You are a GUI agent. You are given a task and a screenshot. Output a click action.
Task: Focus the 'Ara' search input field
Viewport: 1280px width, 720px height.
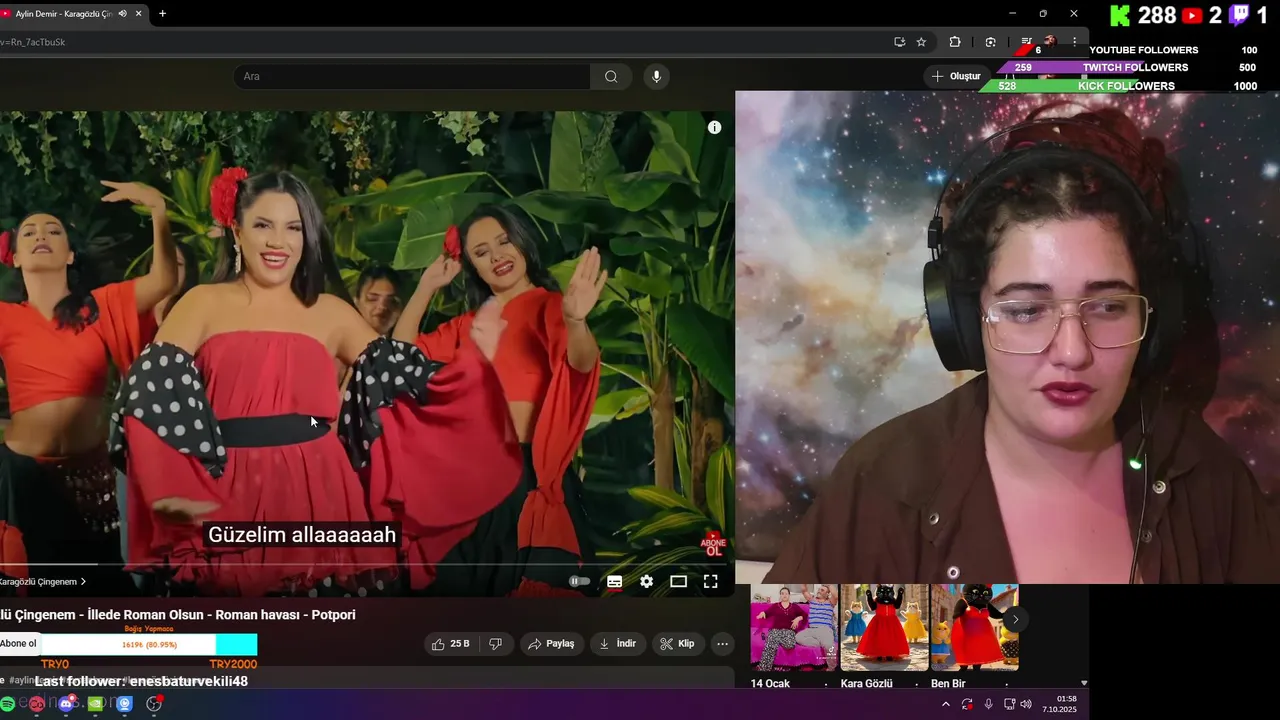[x=412, y=77]
